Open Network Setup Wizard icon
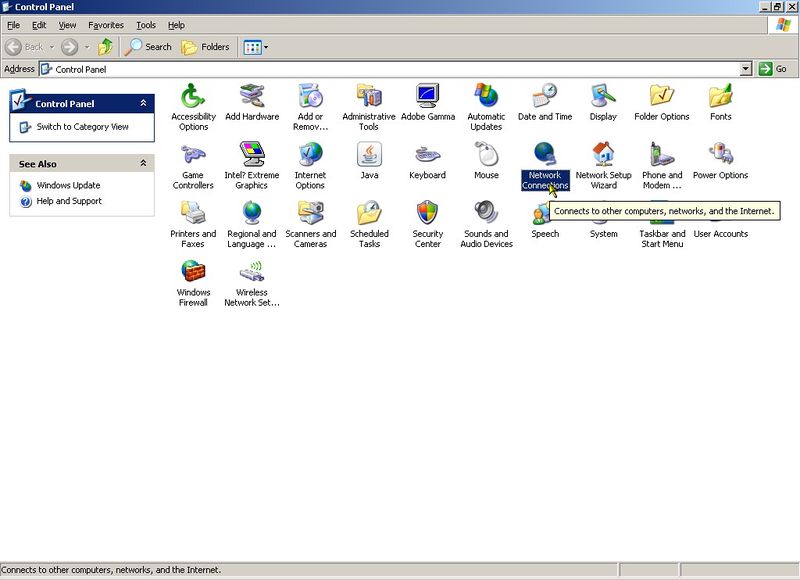 pos(604,155)
